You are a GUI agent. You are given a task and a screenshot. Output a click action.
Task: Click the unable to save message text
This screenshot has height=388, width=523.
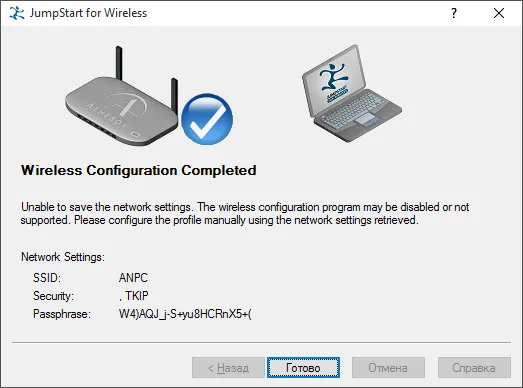coord(245,214)
